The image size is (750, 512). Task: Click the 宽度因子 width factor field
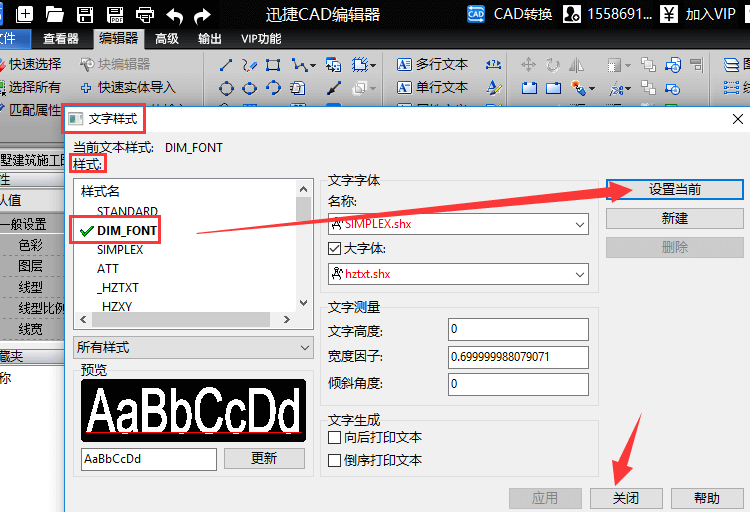click(x=518, y=357)
